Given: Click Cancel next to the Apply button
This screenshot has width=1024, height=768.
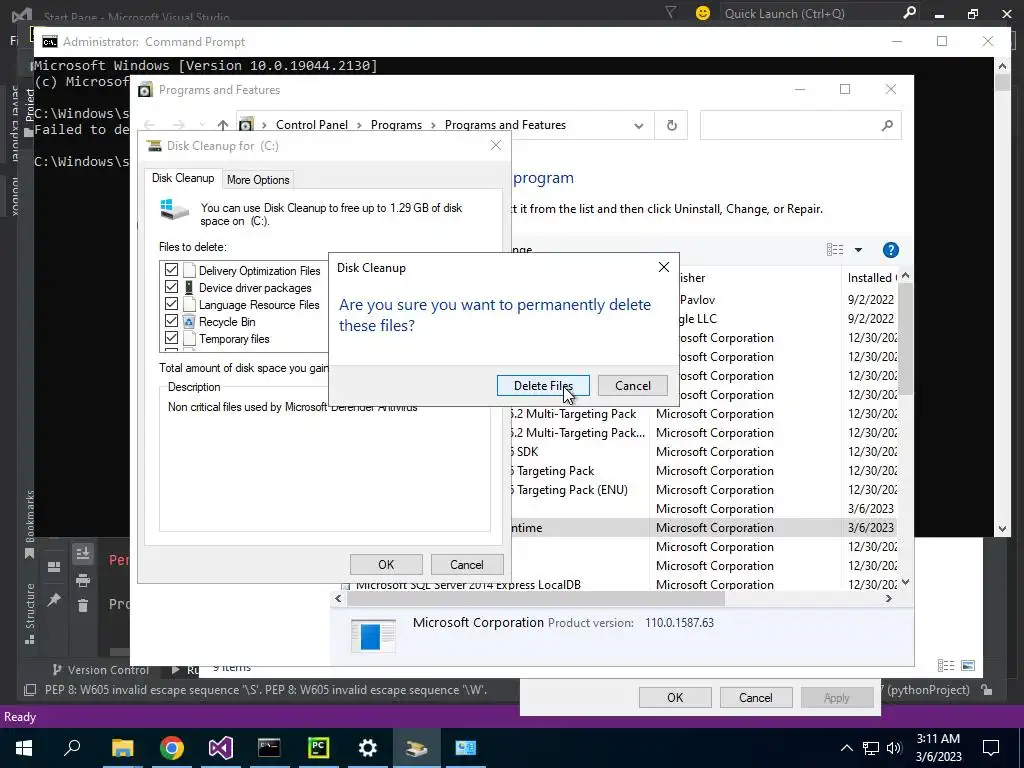Looking at the screenshot, I should pyautogui.click(x=756, y=697).
